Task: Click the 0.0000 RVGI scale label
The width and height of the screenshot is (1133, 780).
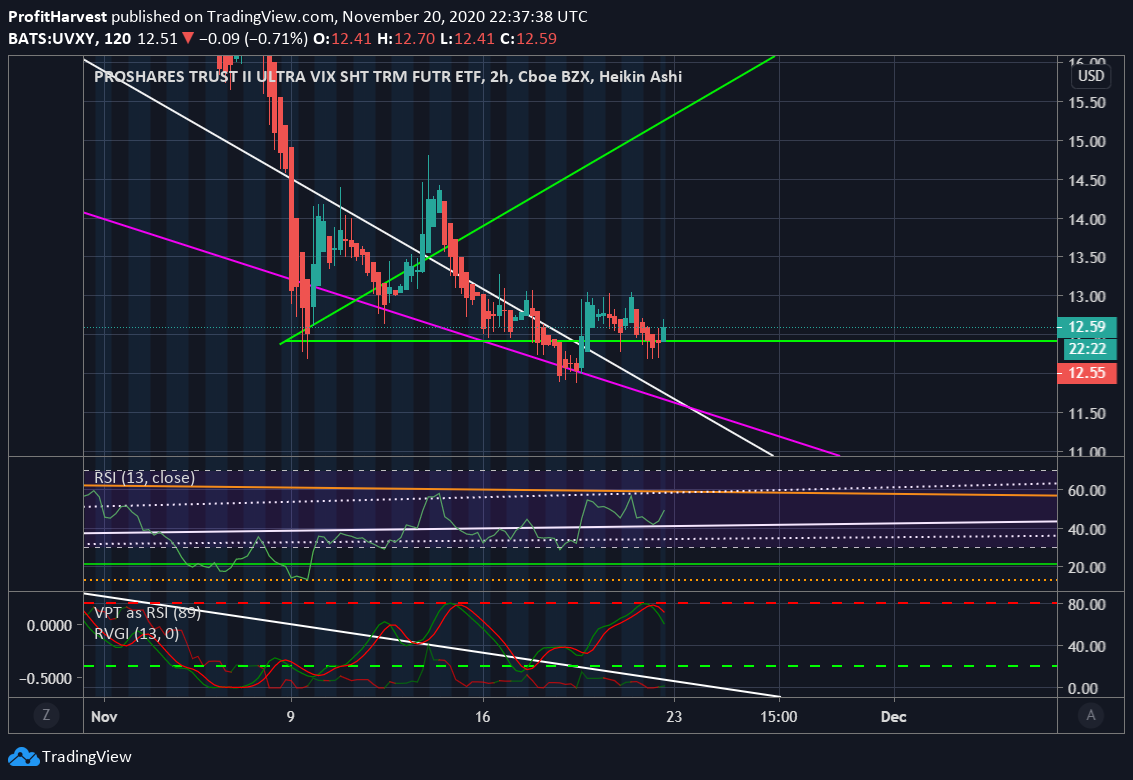Action: [x=50, y=625]
